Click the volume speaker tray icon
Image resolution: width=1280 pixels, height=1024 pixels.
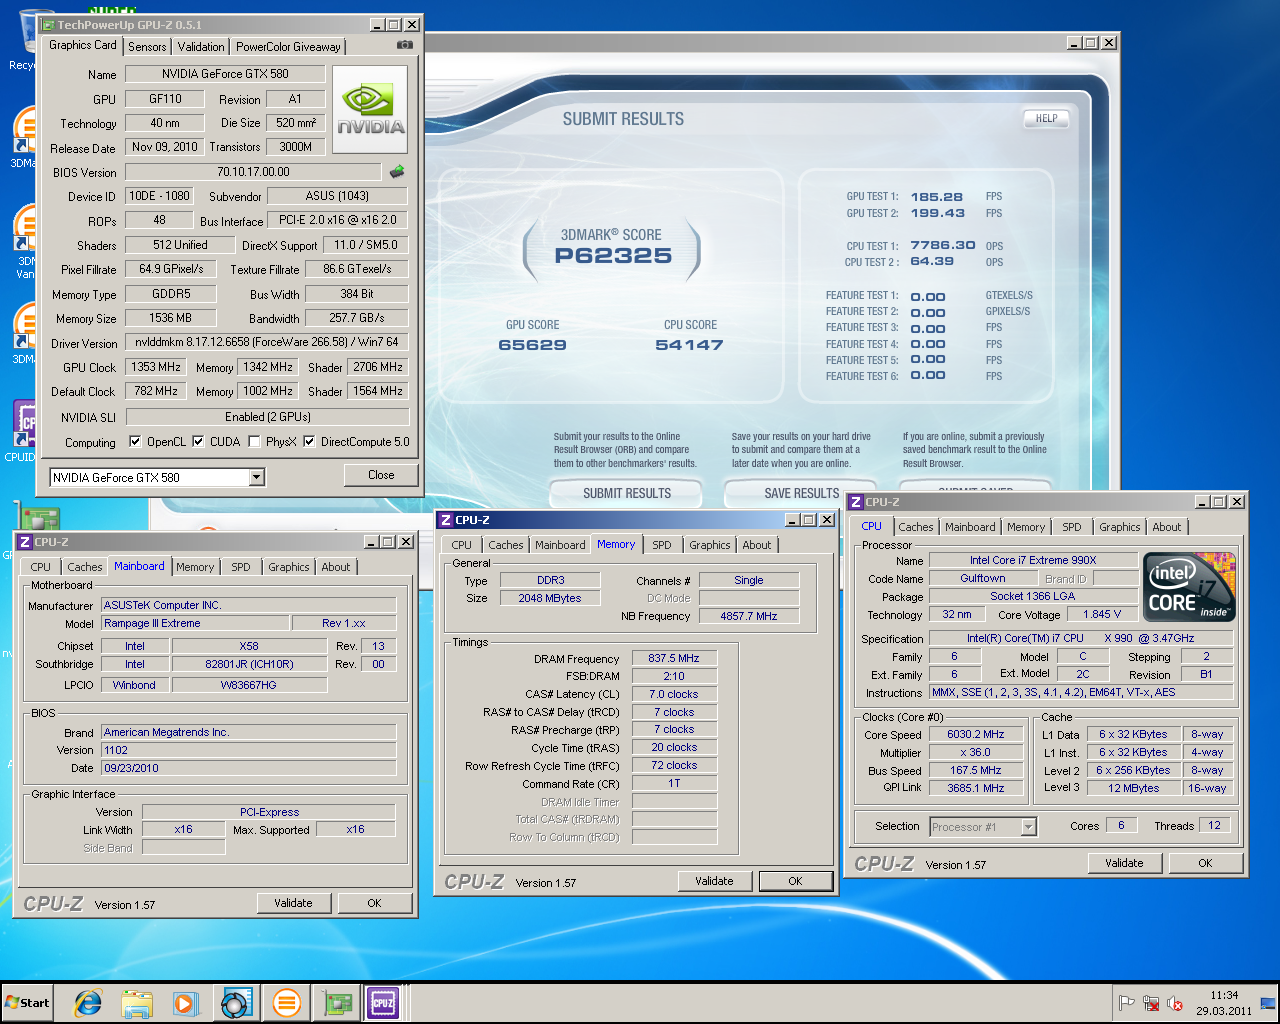(1176, 1003)
